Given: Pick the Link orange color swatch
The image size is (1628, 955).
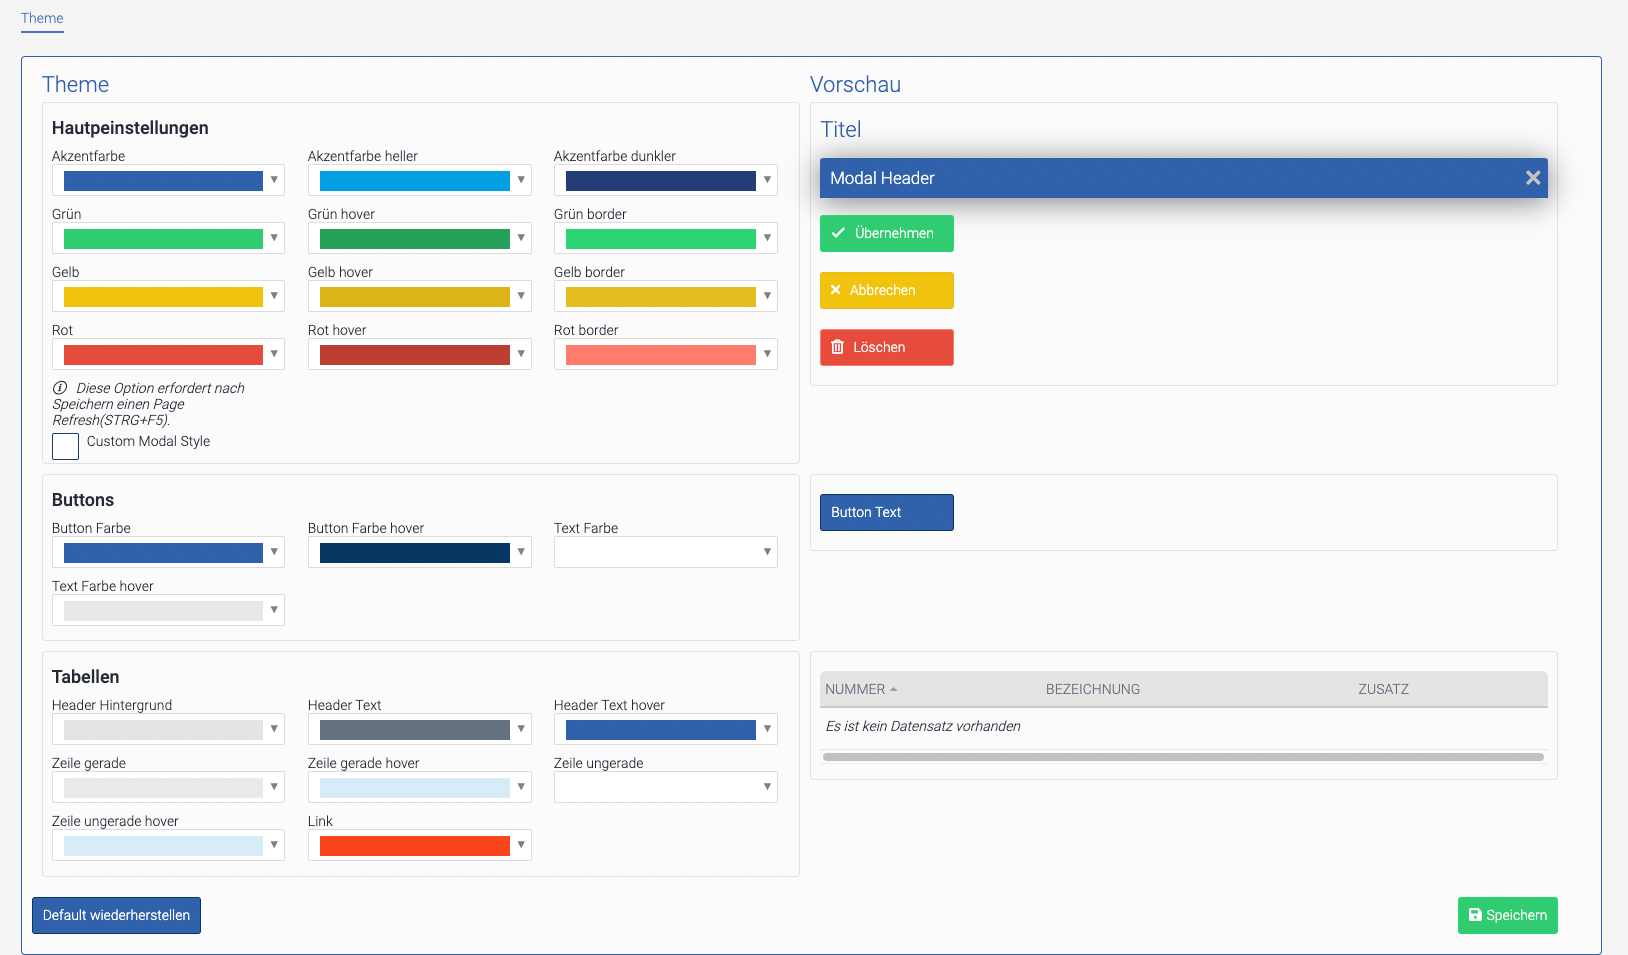Looking at the screenshot, I should click(414, 846).
